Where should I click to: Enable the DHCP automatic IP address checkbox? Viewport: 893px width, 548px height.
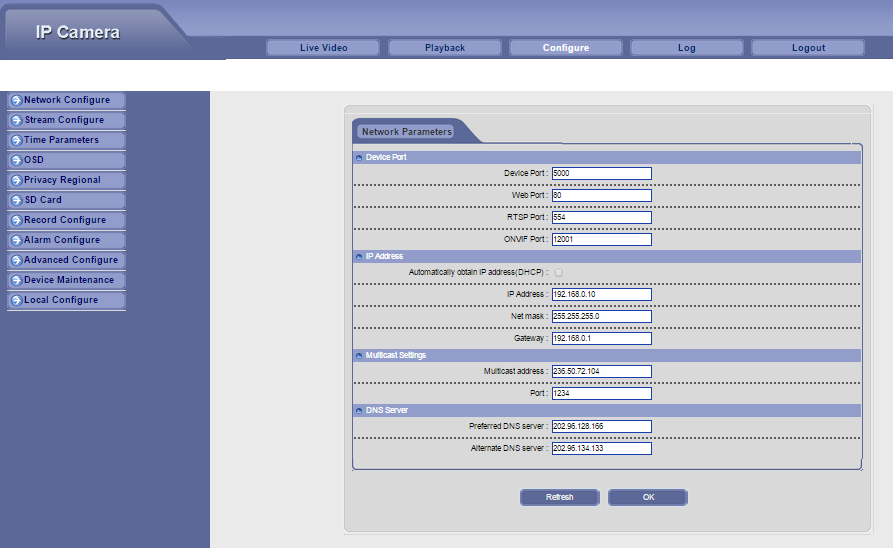click(x=559, y=273)
